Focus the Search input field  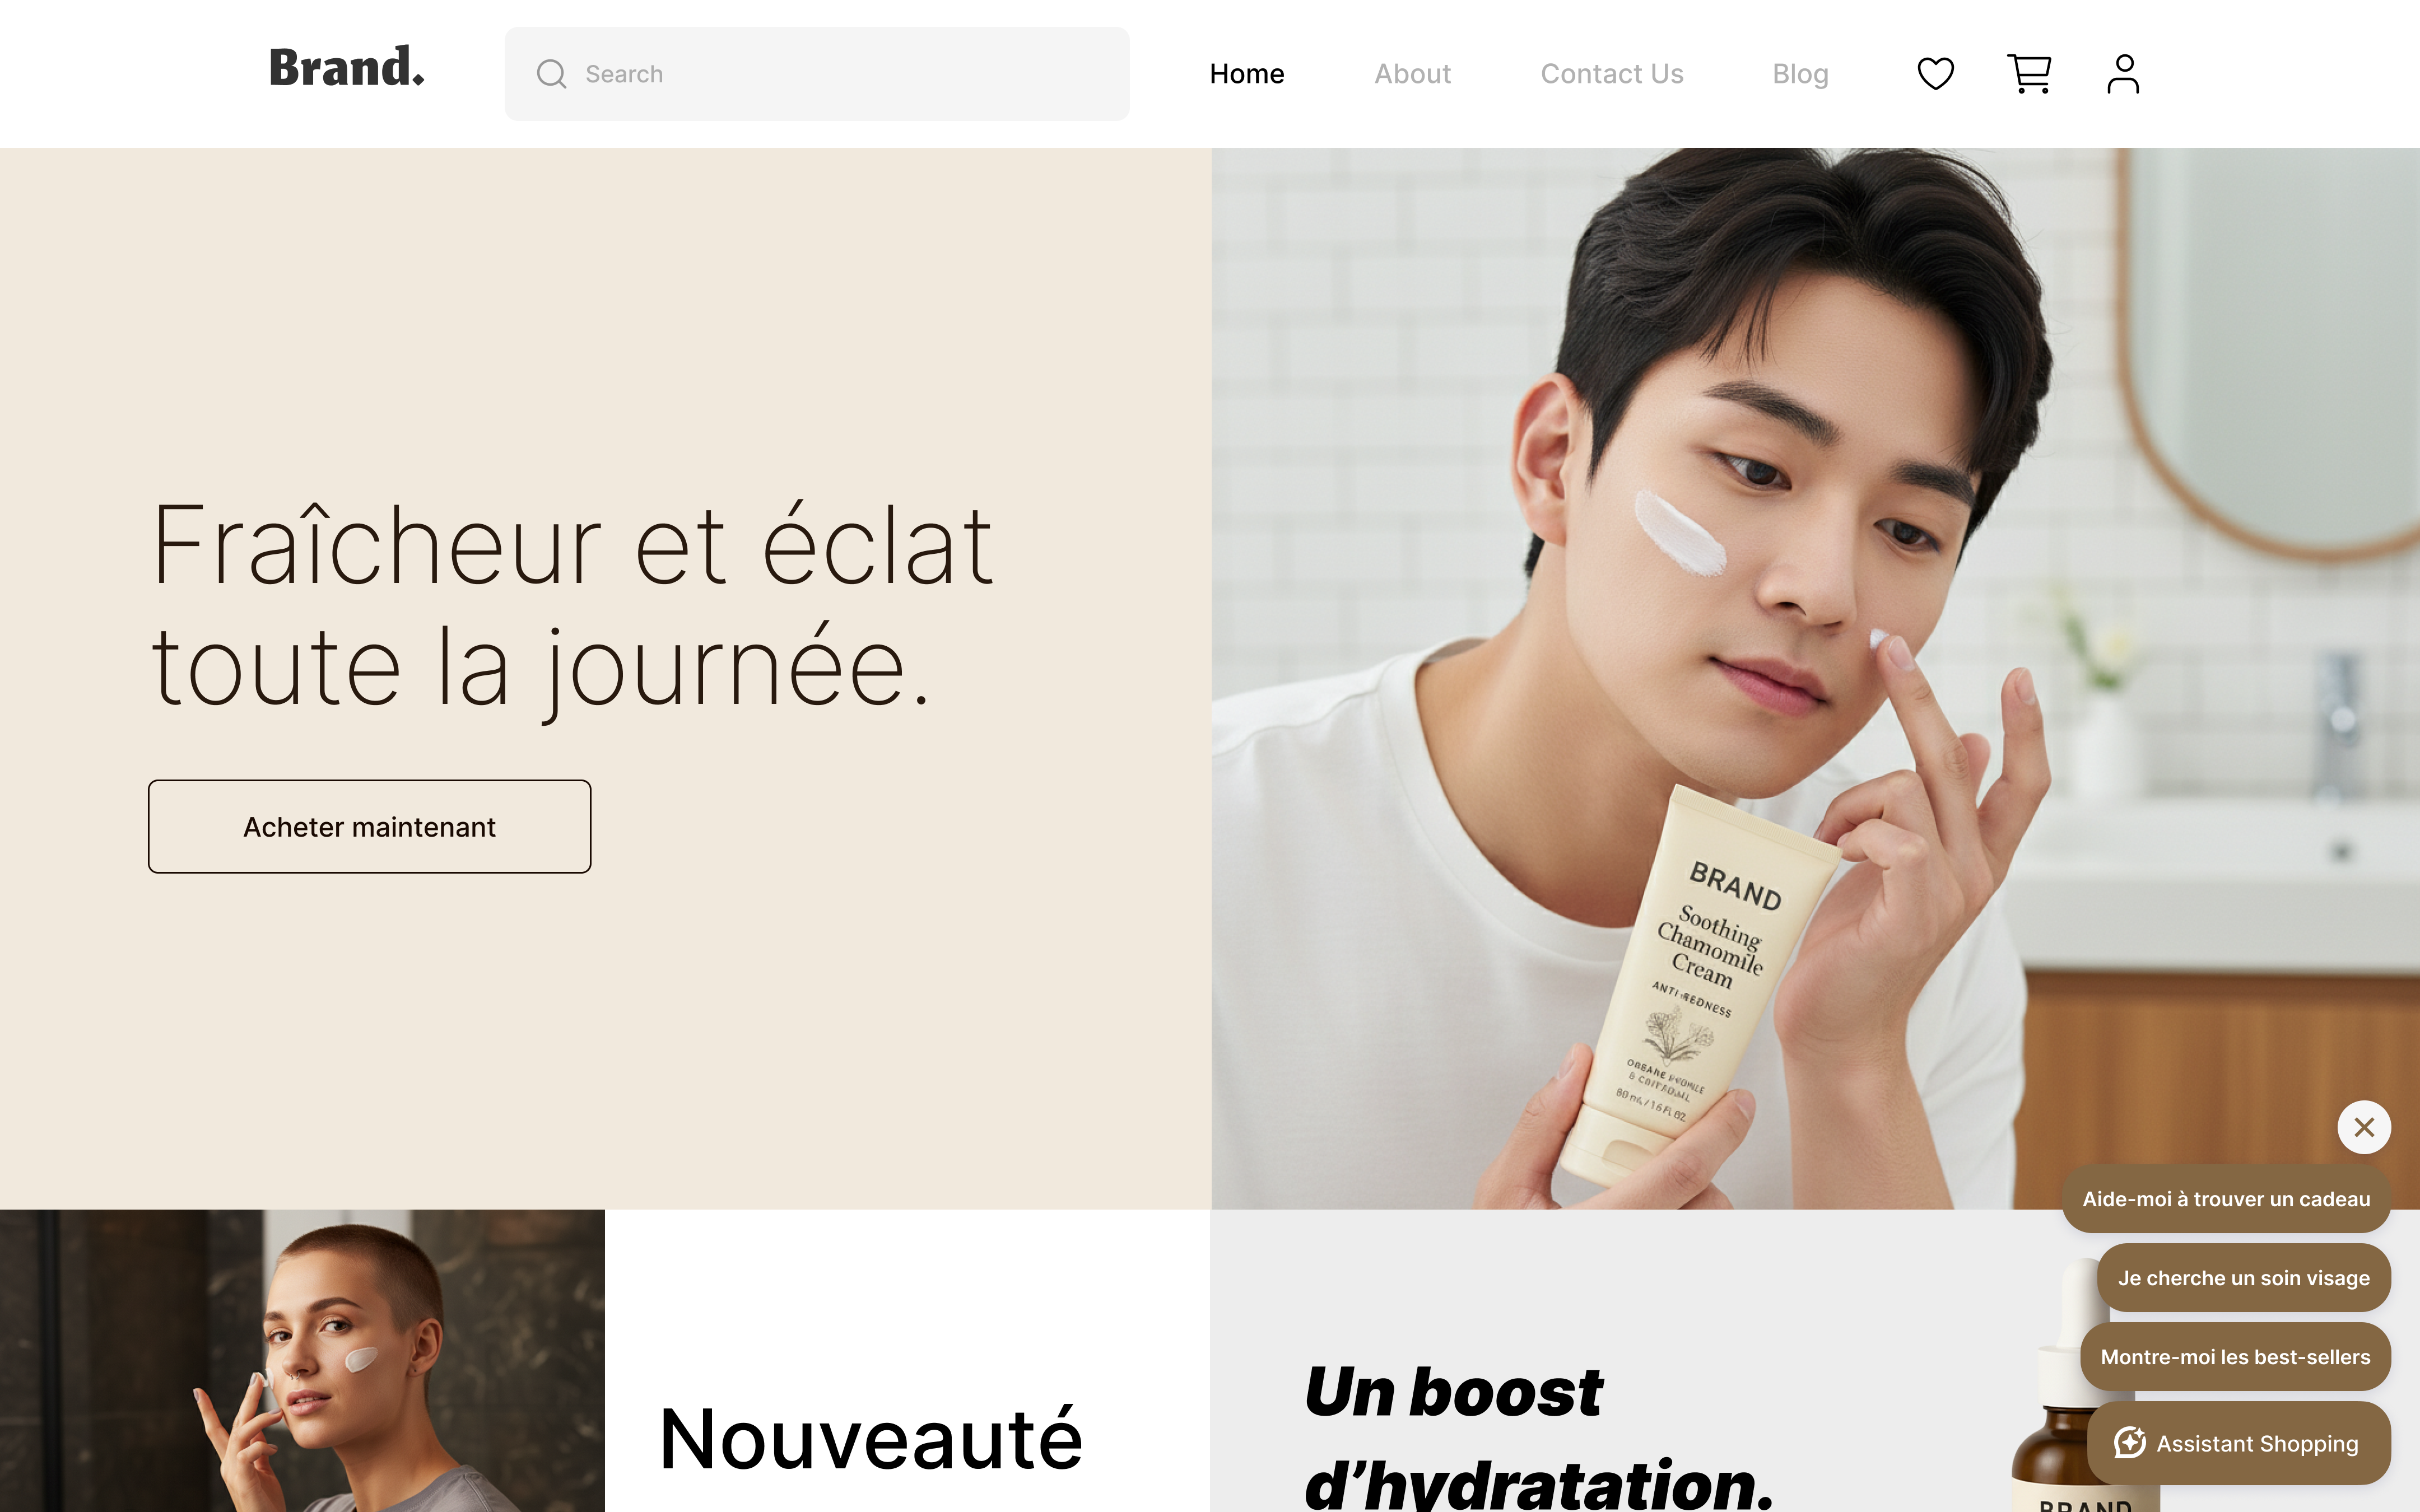point(817,74)
